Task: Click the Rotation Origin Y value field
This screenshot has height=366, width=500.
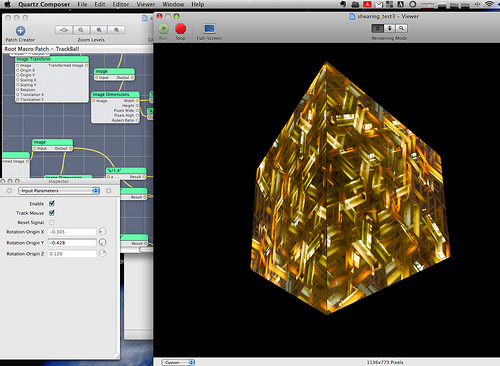Action: point(72,243)
